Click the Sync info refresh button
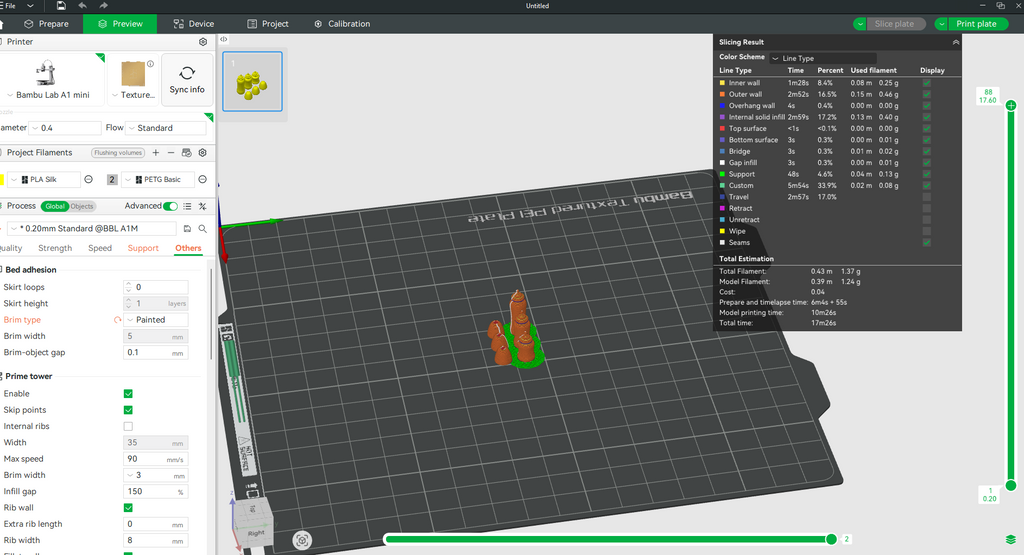Screen dimensions: 1024x555 pyautogui.click(x=187, y=79)
